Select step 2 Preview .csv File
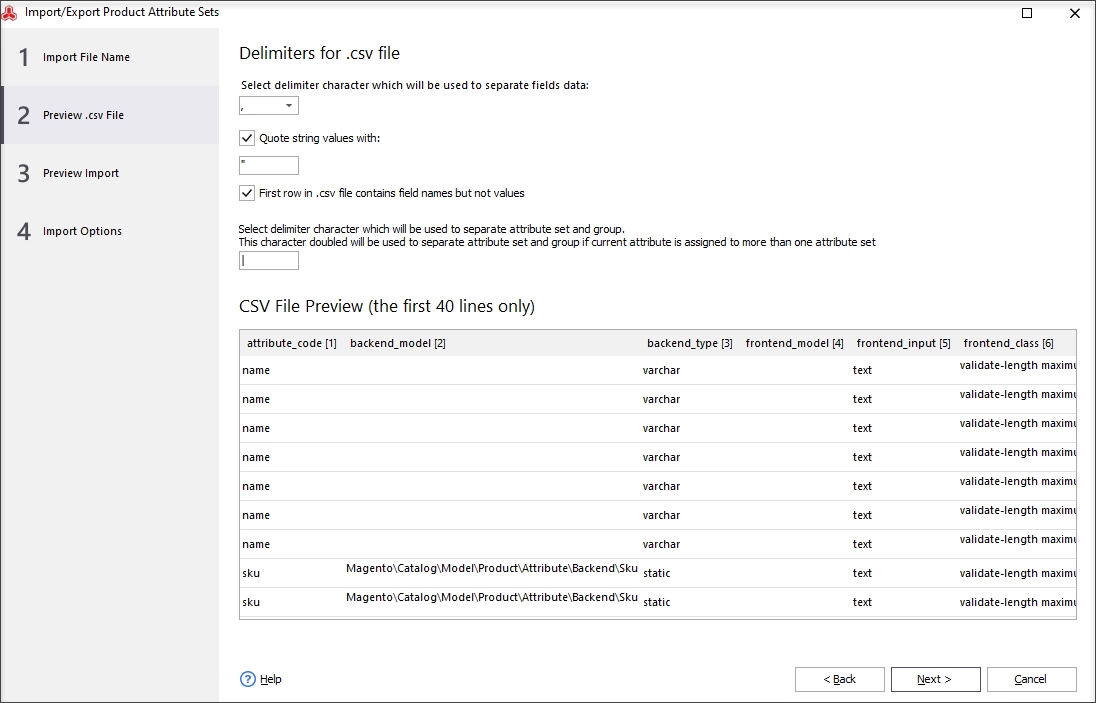The height and width of the screenshot is (703, 1096). [x=110, y=115]
